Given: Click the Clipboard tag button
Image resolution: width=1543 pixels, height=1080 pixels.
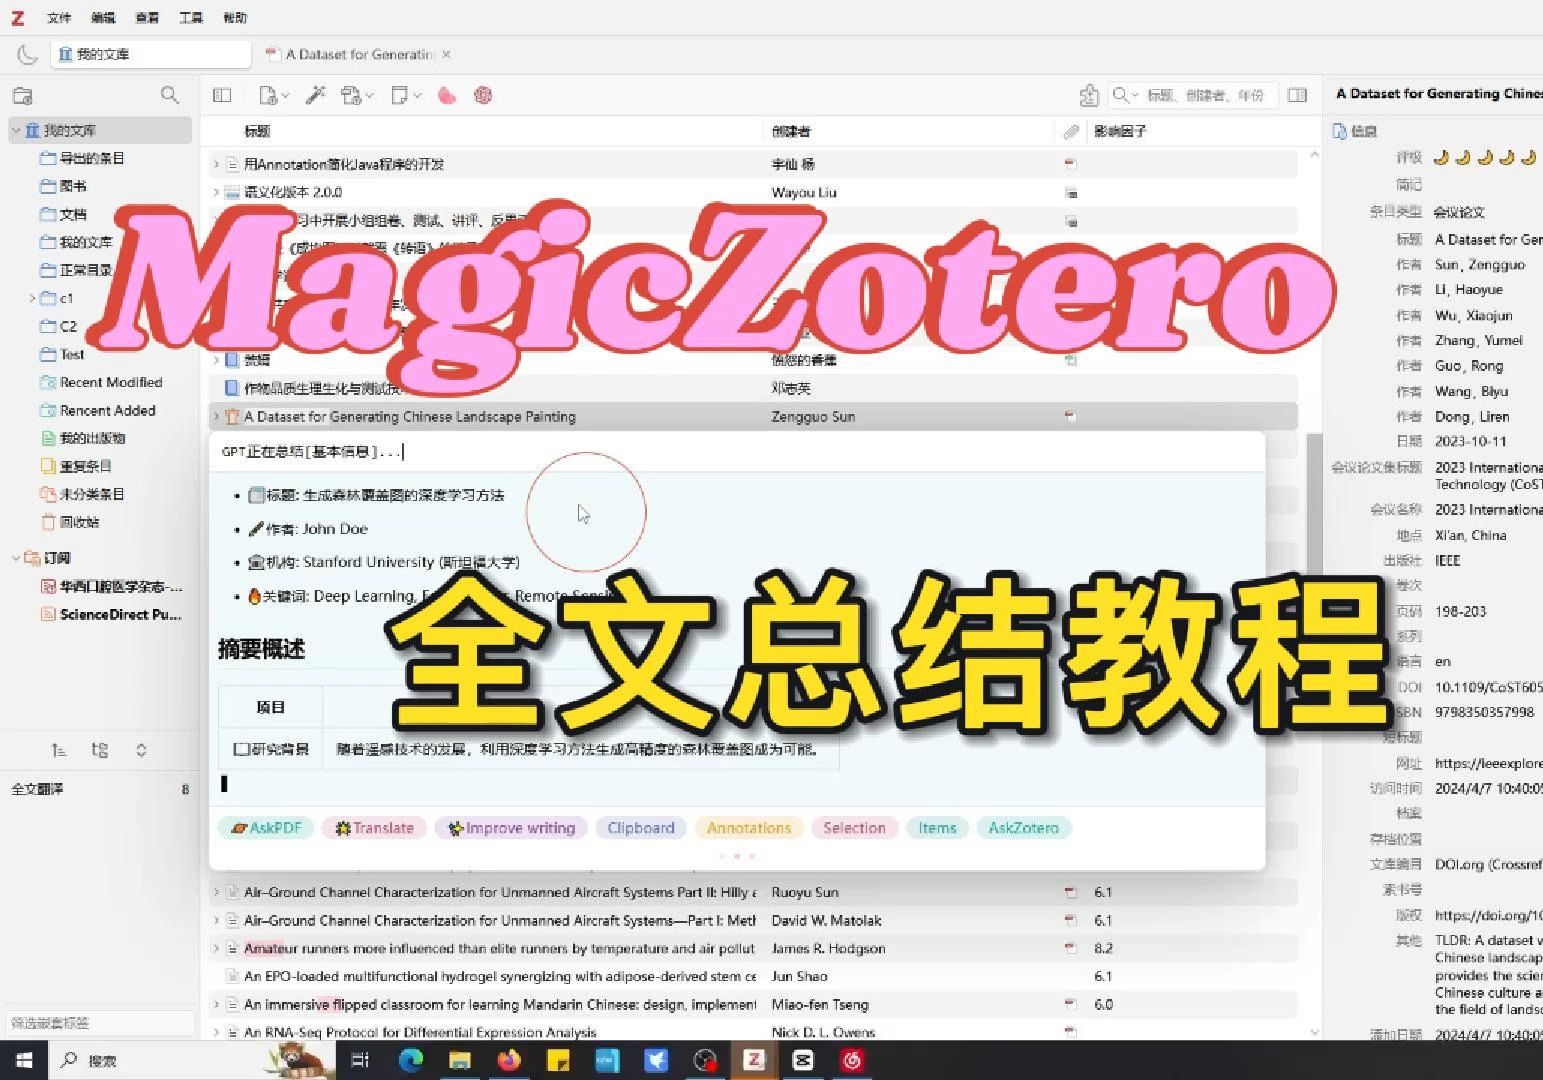Looking at the screenshot, I should pos(641,828).
